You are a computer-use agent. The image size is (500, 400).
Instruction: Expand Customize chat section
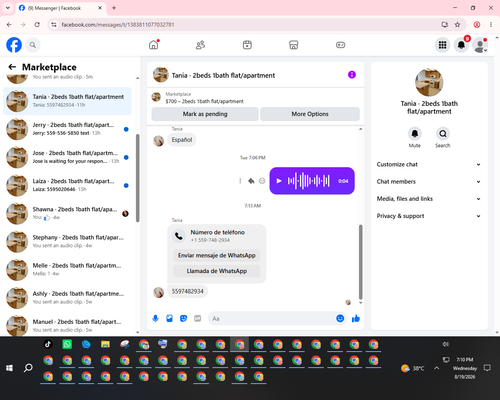click(429, 164)
